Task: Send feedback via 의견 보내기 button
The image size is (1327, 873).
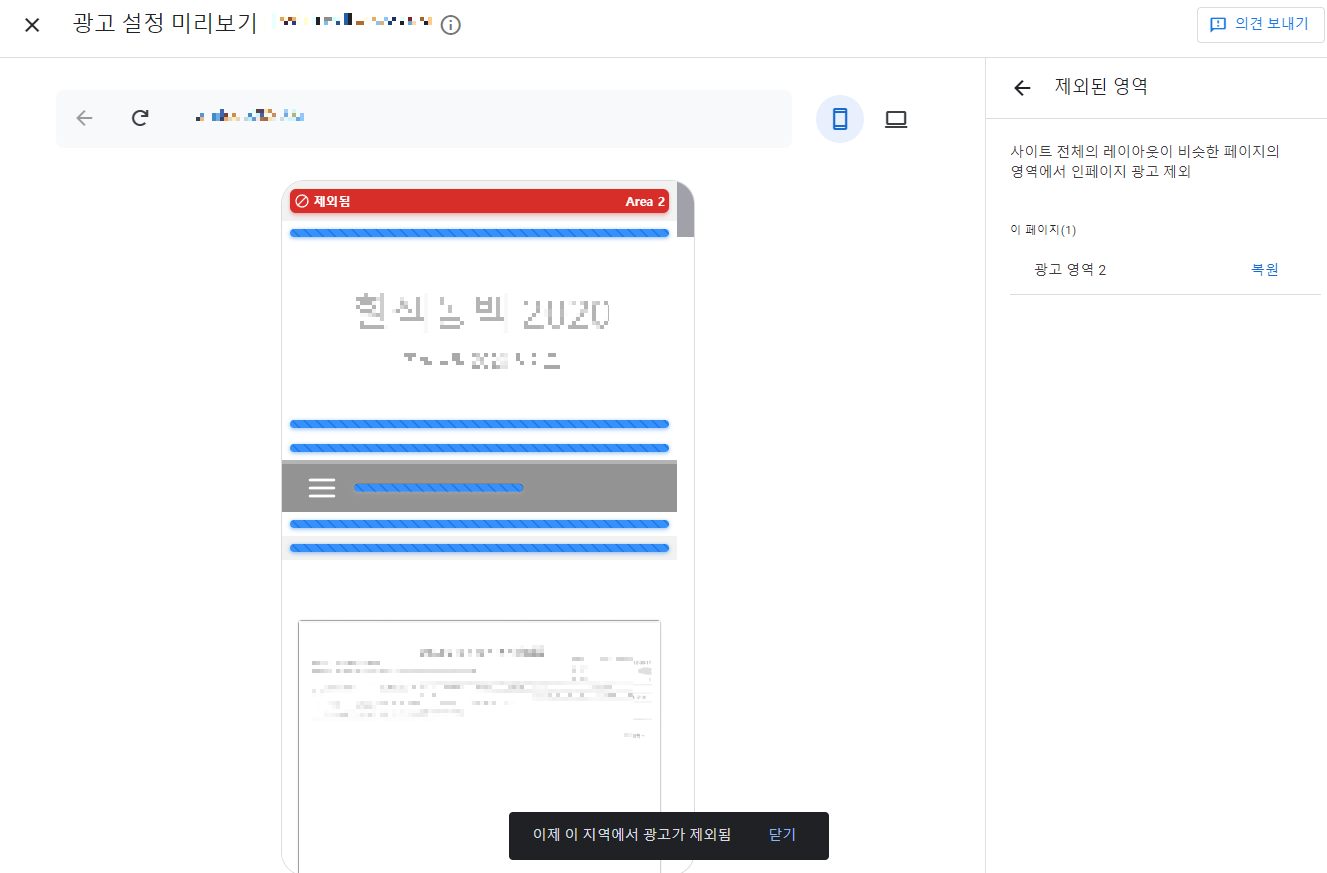Action: [x=1260, y=25]
